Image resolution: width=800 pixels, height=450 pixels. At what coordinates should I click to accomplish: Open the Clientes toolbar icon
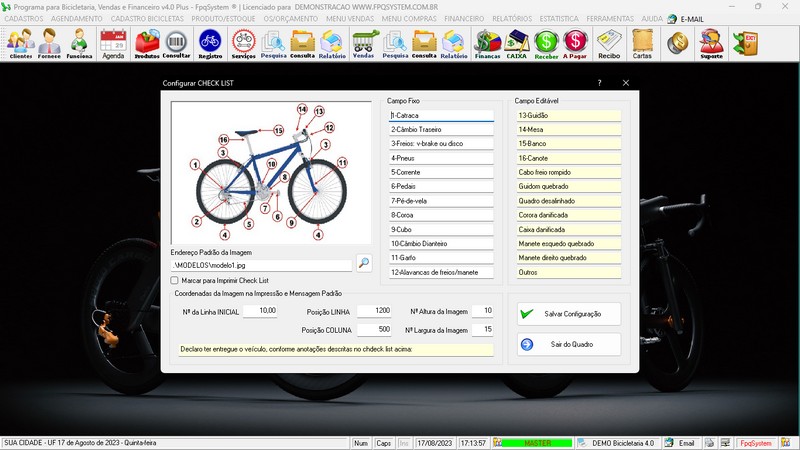click(x=21, y=44)
